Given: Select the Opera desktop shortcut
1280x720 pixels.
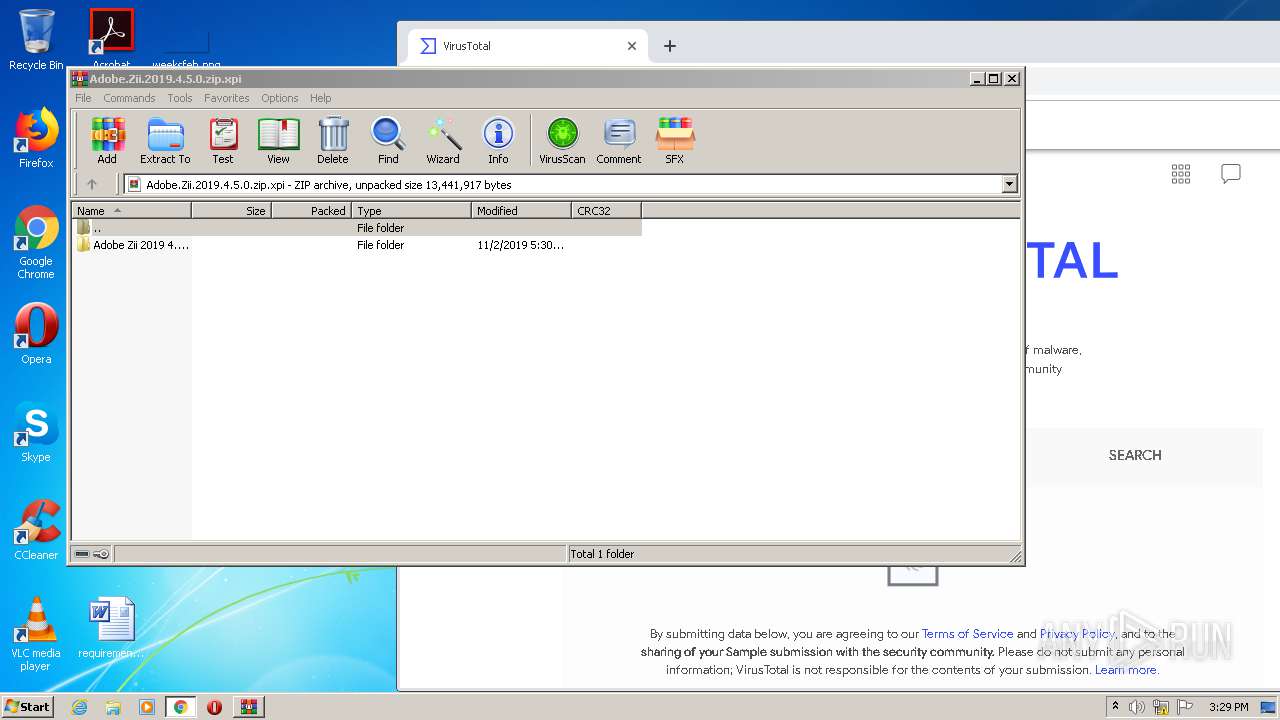Looking at the screenshot, I should point(36,334).
